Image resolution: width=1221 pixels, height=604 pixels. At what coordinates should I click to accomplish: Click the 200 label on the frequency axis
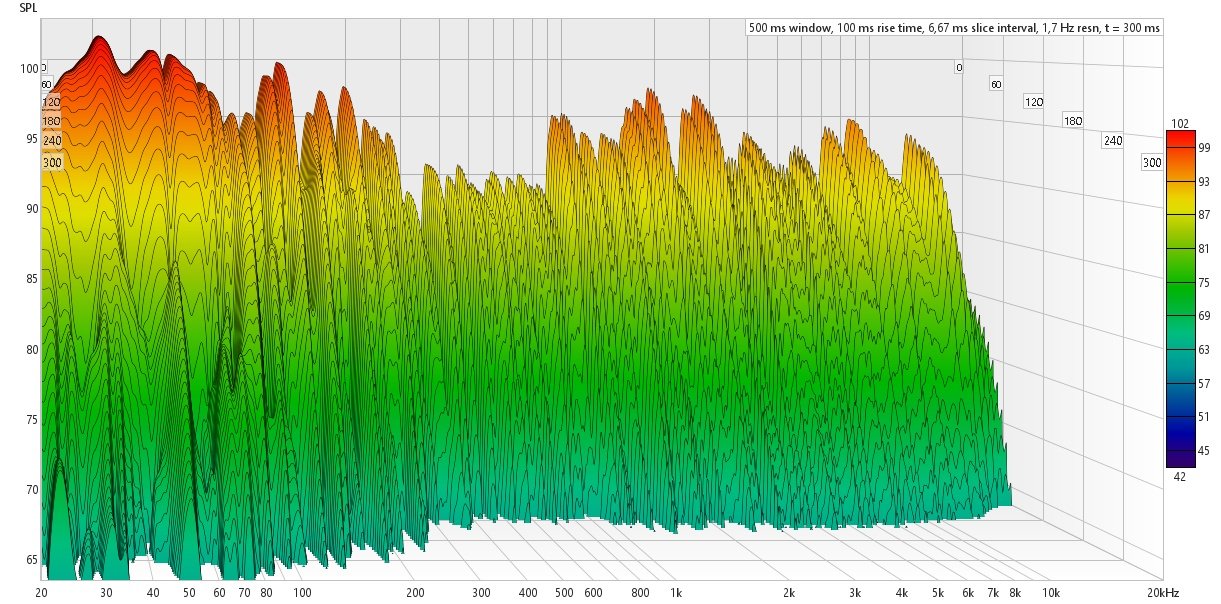[415, 593]
